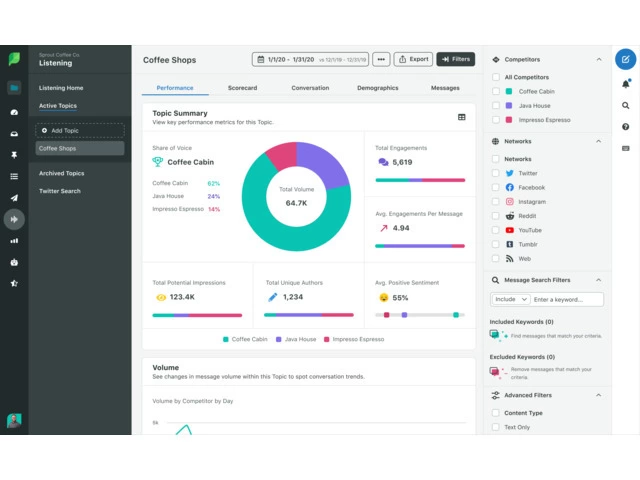The height and width of the screenshot is (480, 640).
Task: Open the bar chart reports icon
Action: pyautogui.click(x=14, y=241)
